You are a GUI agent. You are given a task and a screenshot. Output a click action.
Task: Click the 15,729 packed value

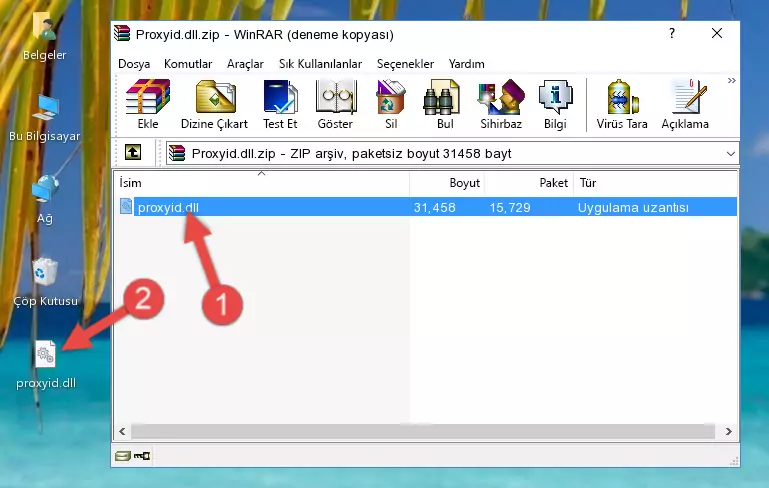click(510, 207)
